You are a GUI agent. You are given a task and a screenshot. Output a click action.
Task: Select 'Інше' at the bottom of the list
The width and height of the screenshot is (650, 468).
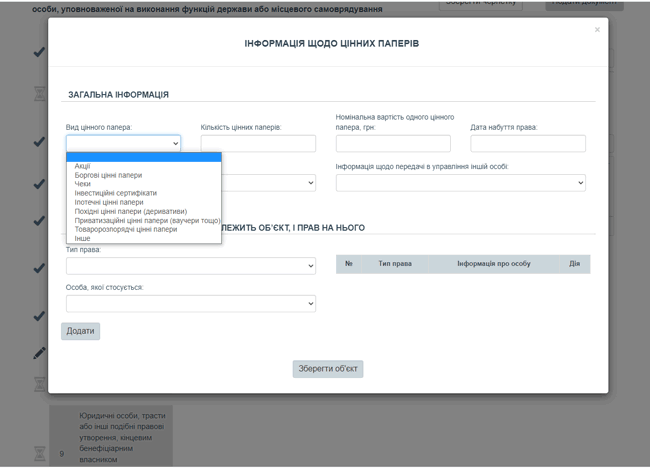[82, 238]
